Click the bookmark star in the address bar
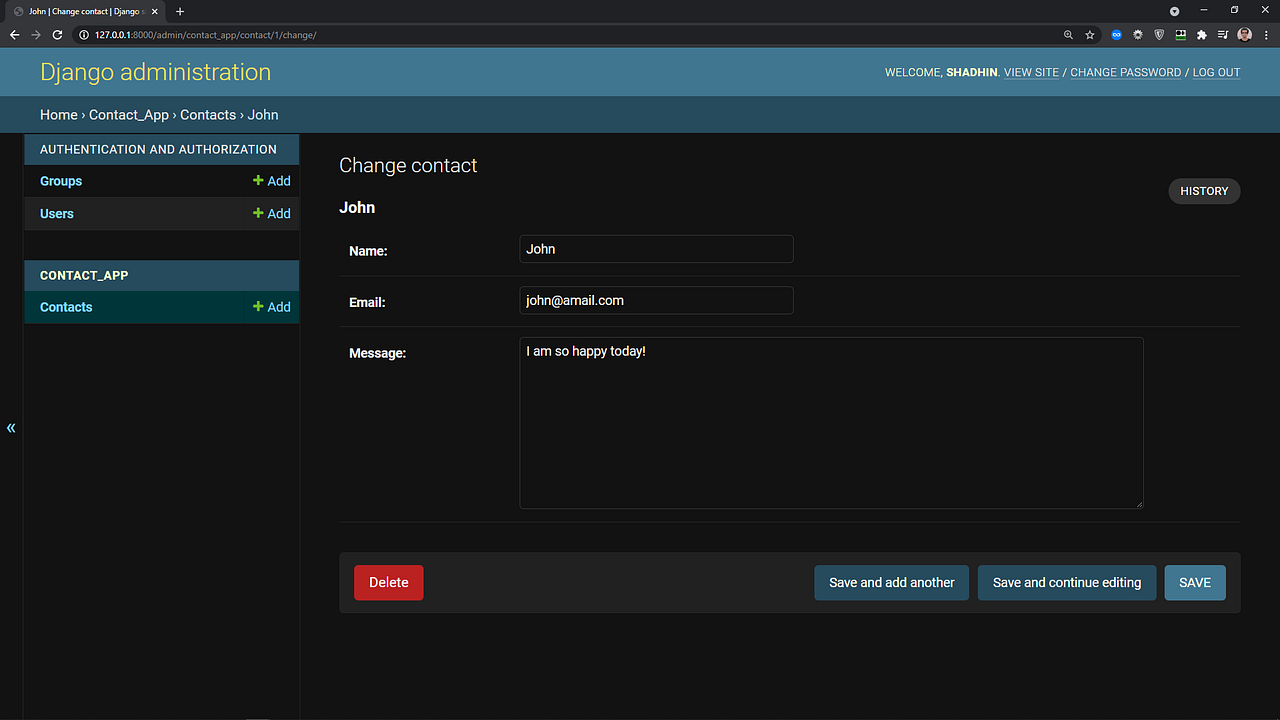The image size is (1280, 720). (1089, 34)
